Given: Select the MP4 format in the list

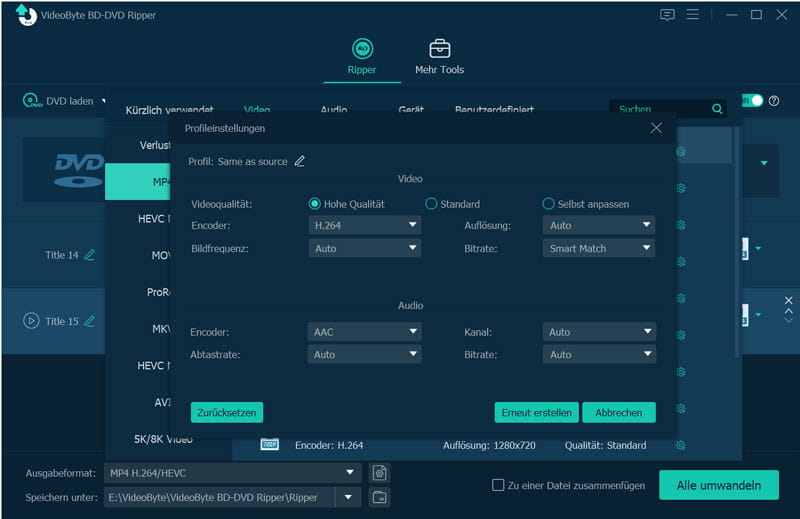Looking at the screenshot, I should (x=138, y=181).
